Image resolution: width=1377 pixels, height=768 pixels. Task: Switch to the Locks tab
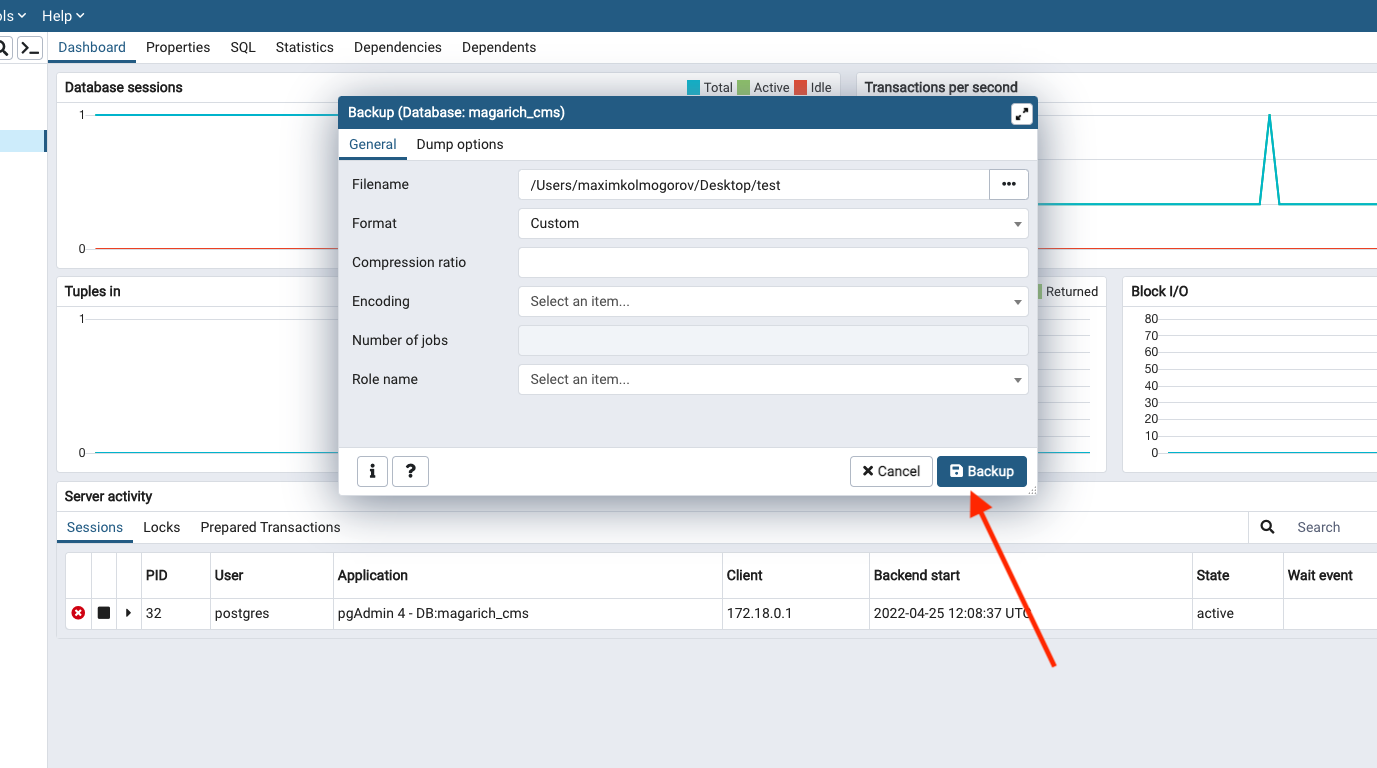pyautogui.click(x=162, y=527)
